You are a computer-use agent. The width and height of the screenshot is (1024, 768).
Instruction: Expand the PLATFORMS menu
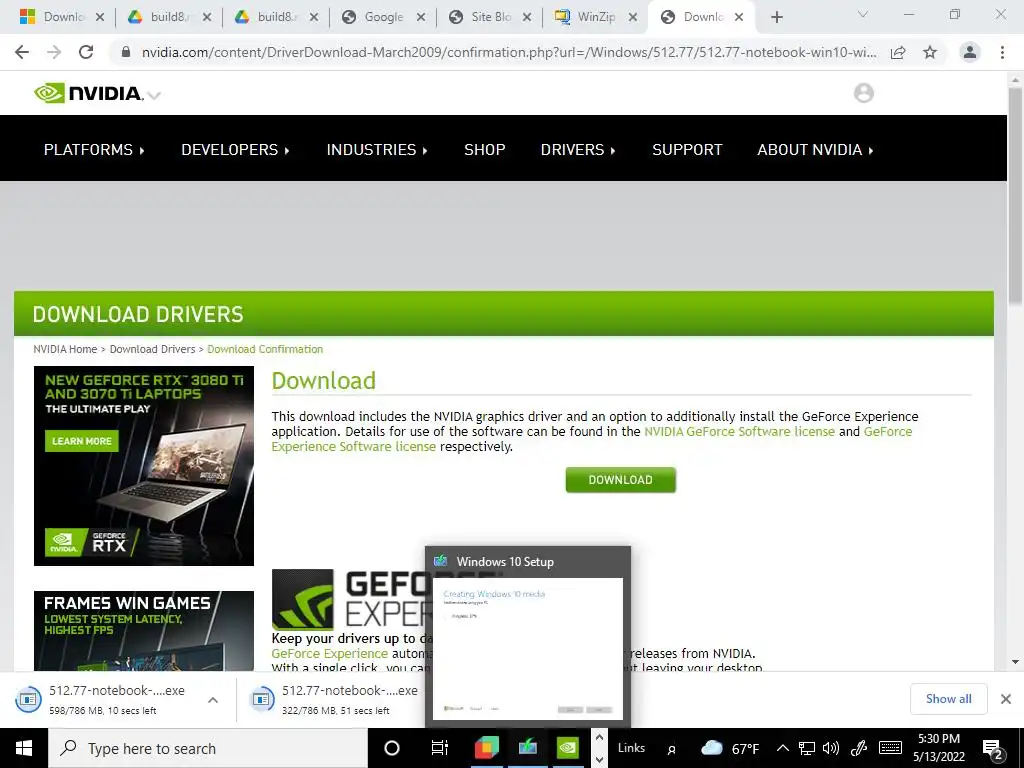point(94,150)
